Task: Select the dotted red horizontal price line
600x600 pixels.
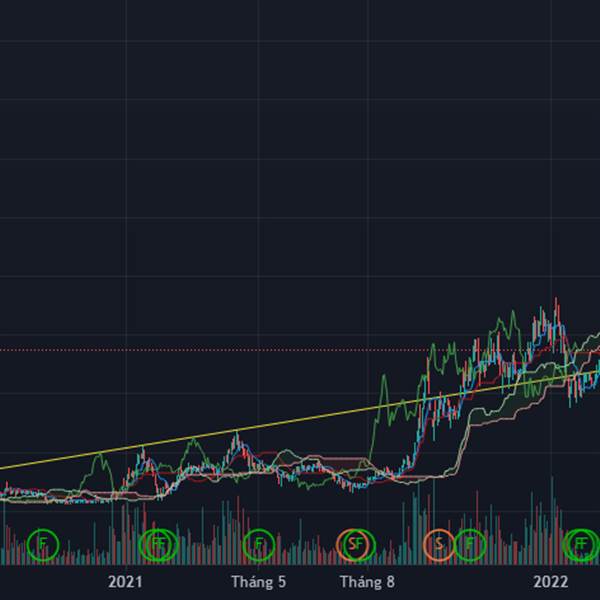Action: [x=300, y=350]
